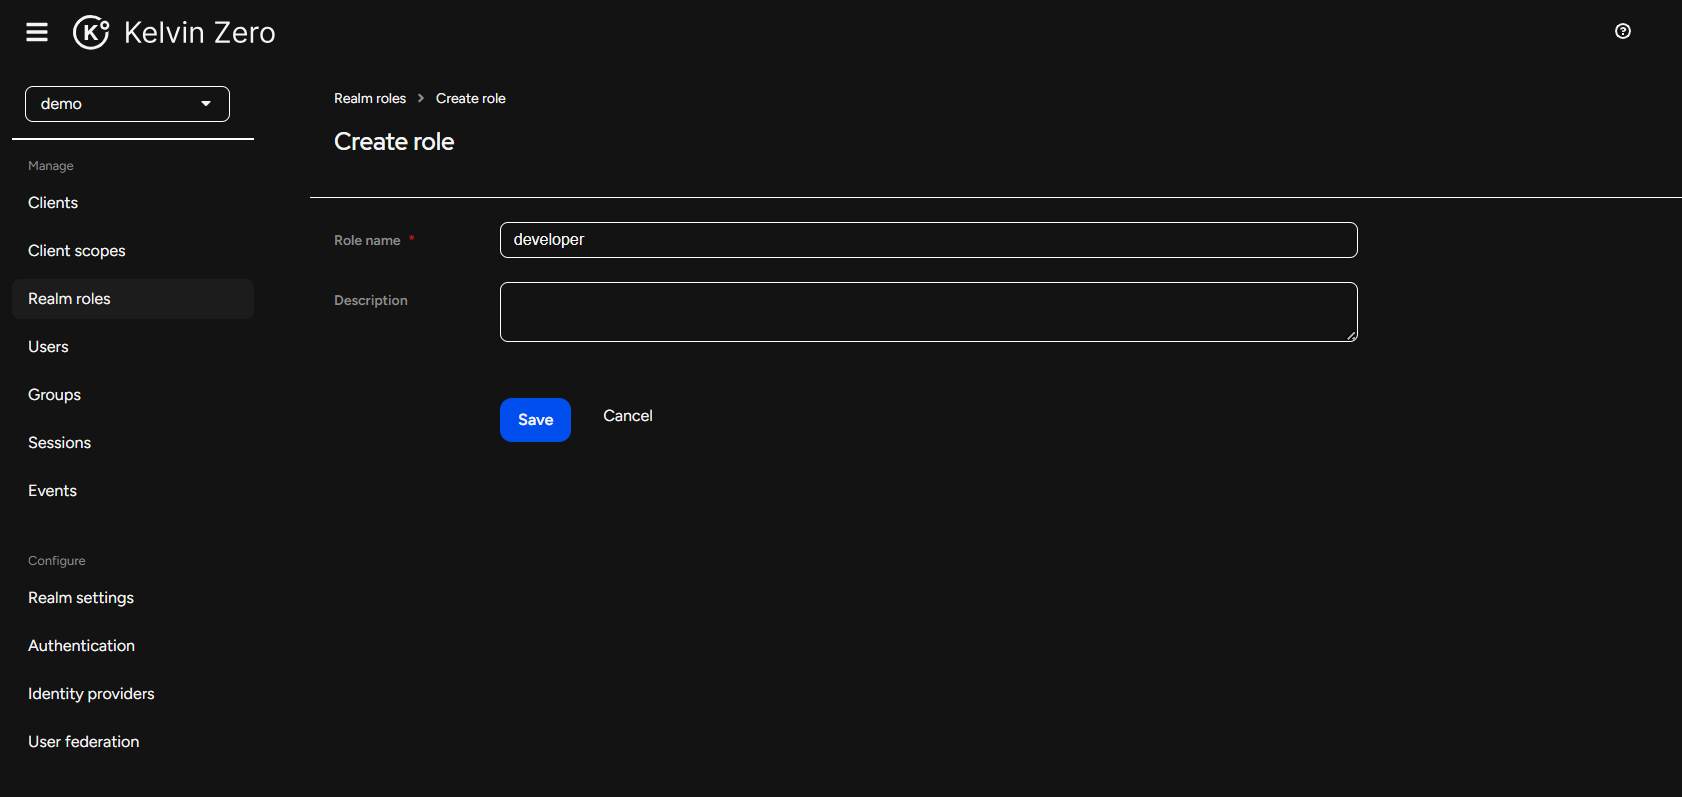Cancel the role creation
The width and height of the screenshot is (1682, 797).
[x=627, y=416]
